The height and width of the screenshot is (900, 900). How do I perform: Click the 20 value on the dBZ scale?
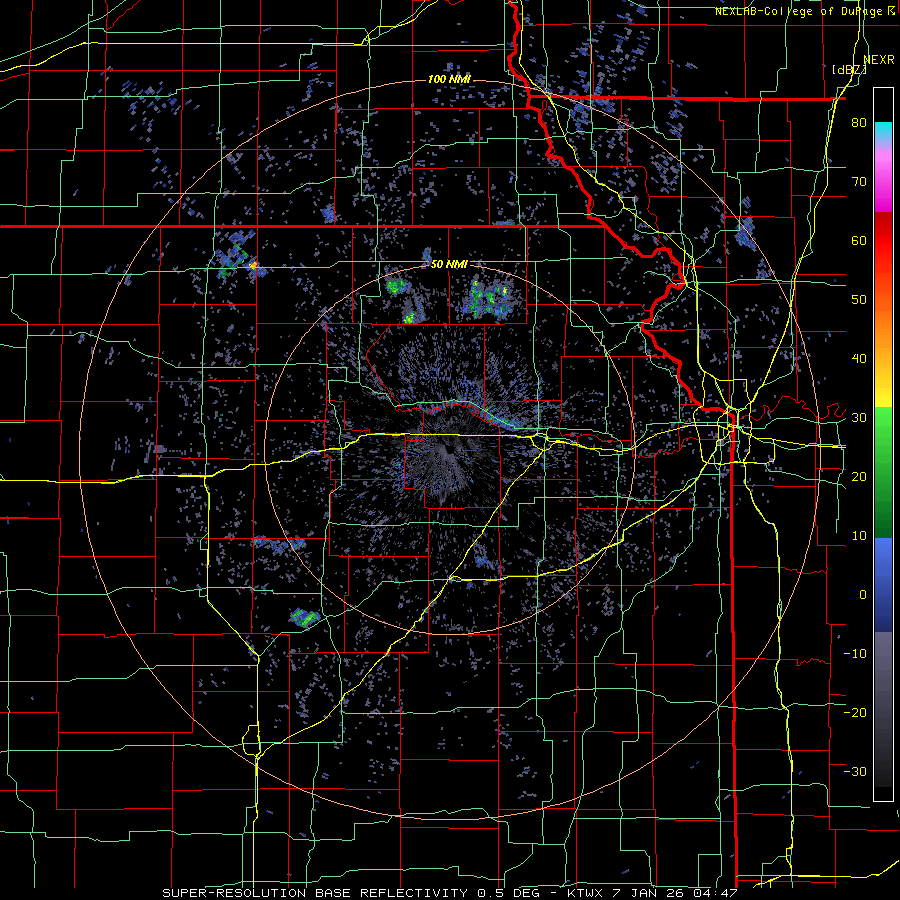tap(859, 476)
